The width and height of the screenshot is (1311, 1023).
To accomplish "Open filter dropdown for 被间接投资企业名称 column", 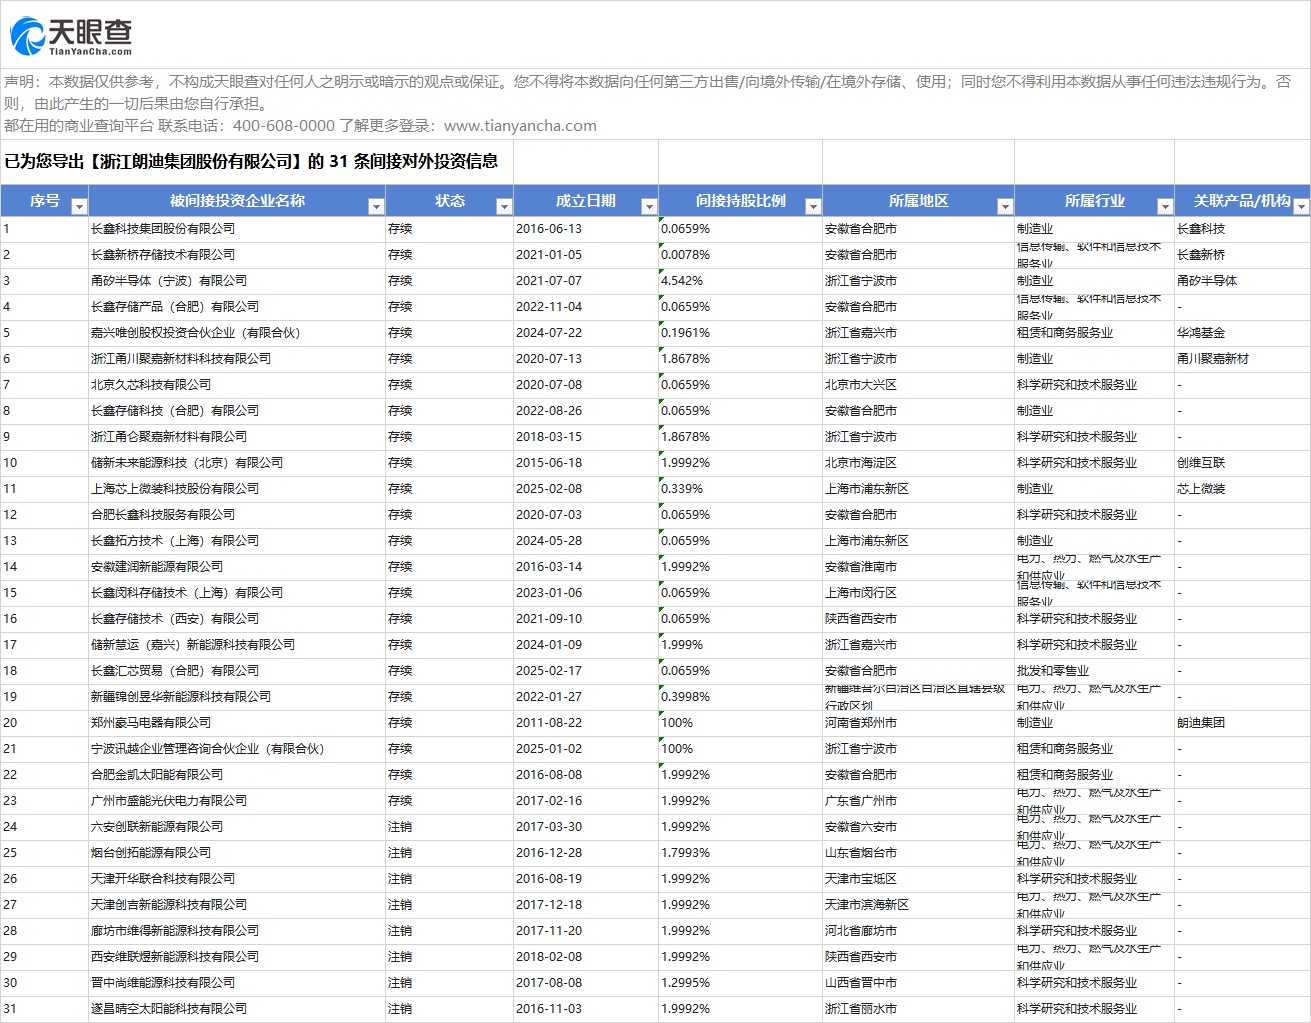I will (x=376, y=207).
